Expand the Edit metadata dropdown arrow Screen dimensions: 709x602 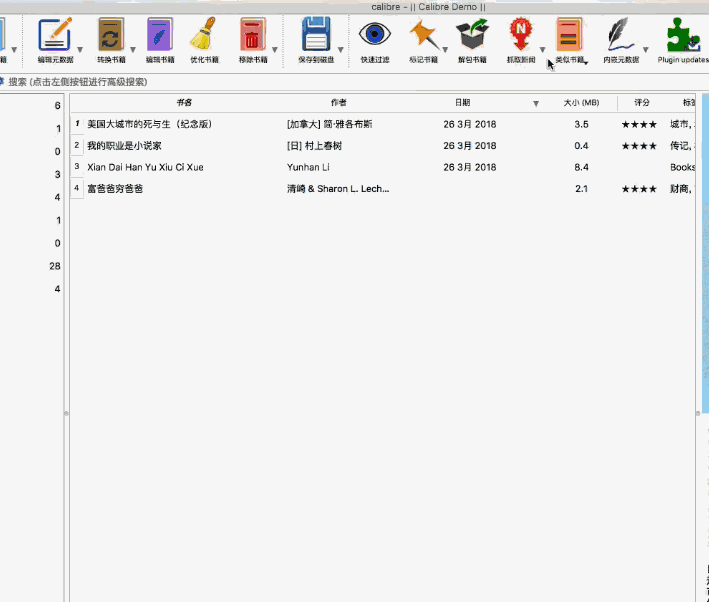(80, 50)
